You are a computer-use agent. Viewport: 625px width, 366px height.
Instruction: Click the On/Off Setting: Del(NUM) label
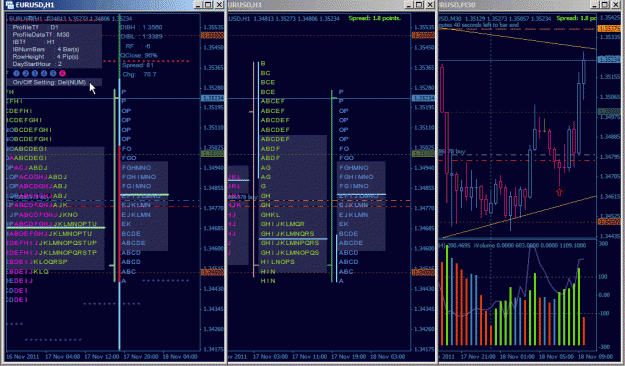click(x=49, y=82)
